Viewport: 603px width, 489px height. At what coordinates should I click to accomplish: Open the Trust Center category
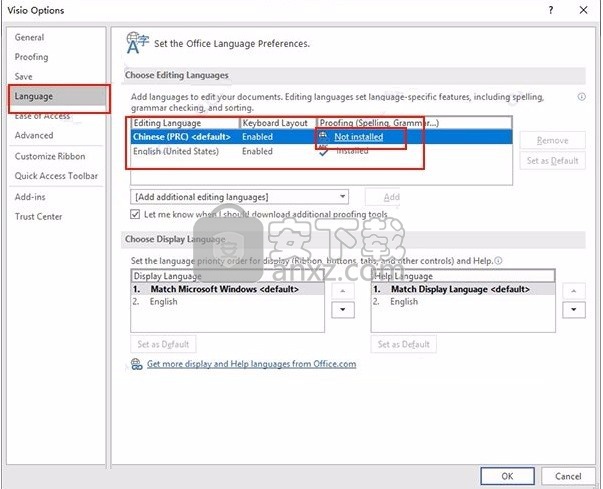point(38,216)
